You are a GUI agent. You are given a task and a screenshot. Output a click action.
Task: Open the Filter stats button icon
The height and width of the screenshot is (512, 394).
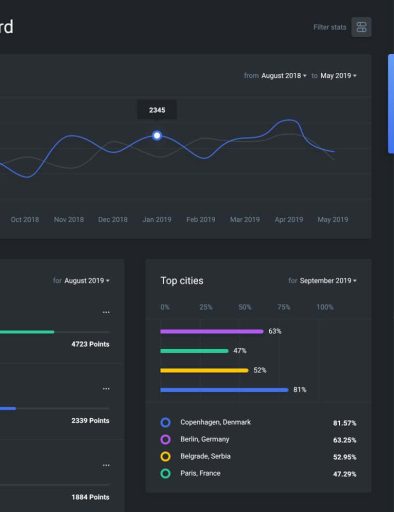pyautogui.click(x=361, y=27)
